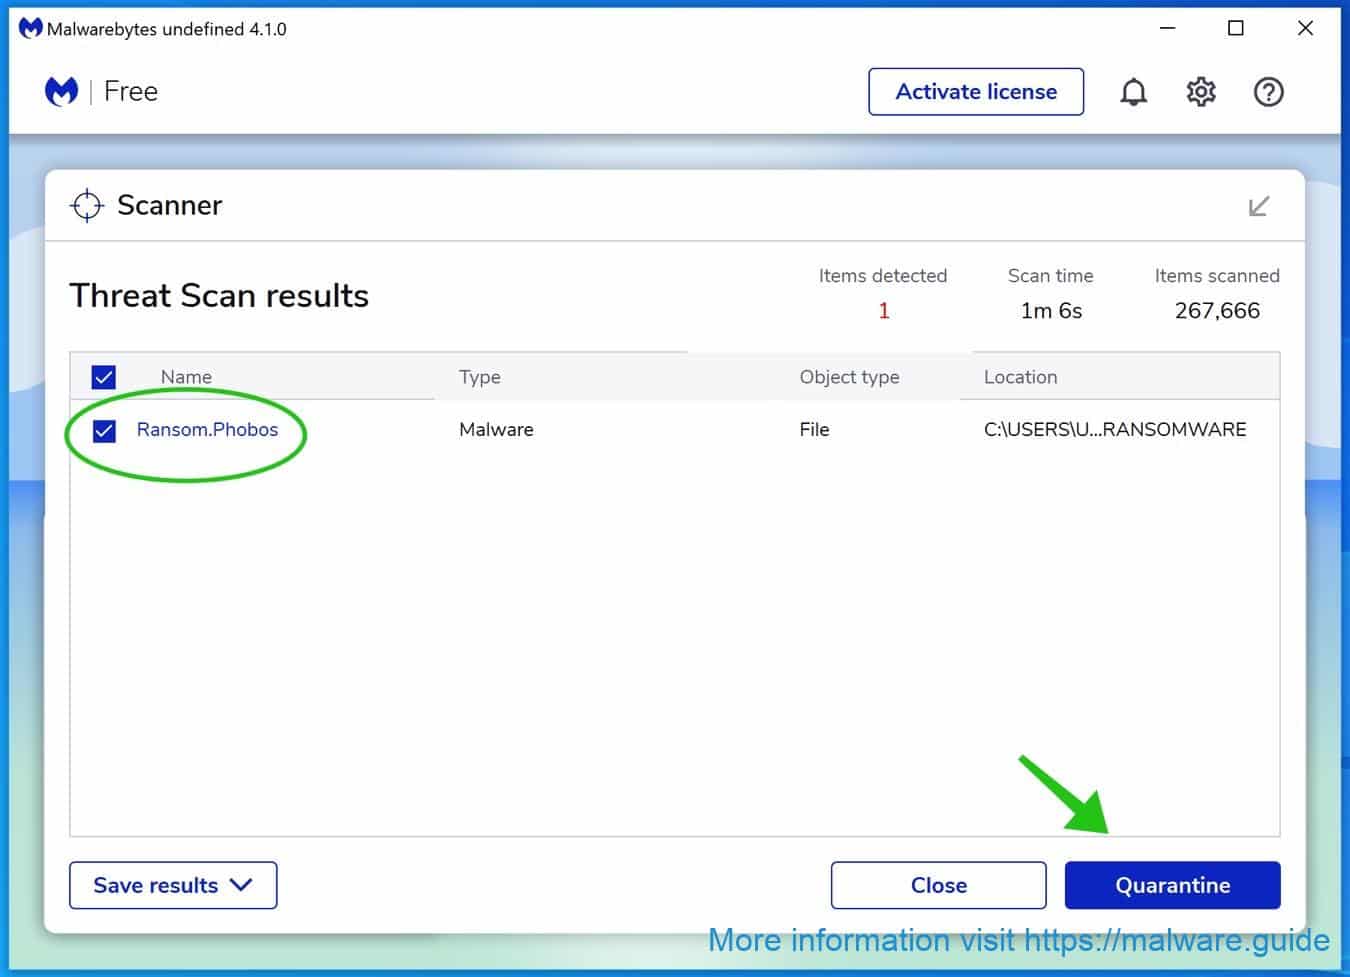Toggle the select-all checkbox in header
The width and height of the screenshot is (1350, 977).
click(x=104, y=377)
